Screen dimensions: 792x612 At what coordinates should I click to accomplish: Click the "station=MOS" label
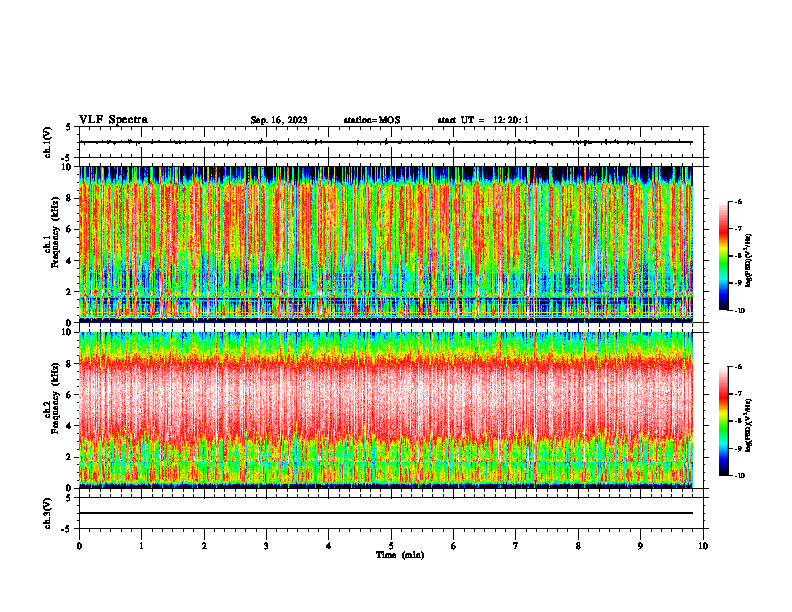click(x=372, y=120)
